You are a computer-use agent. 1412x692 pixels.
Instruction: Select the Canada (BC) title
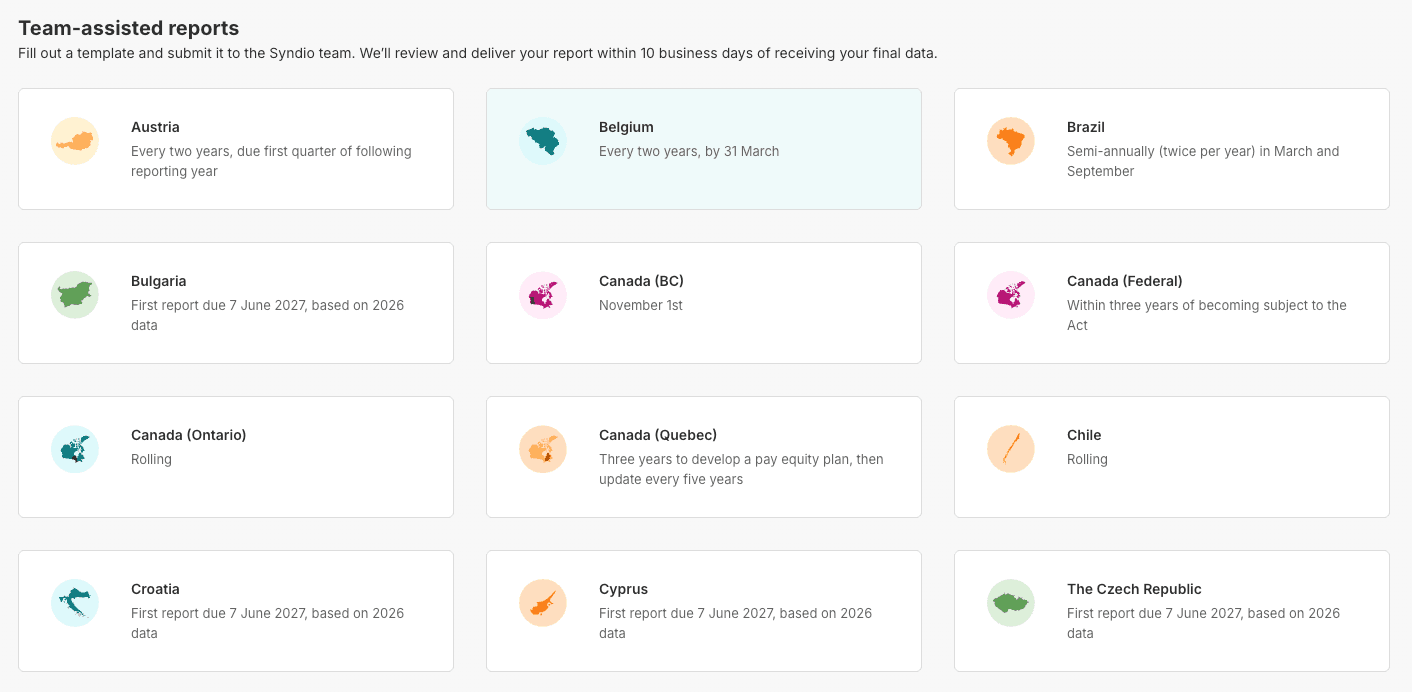[x=641, y=281]
